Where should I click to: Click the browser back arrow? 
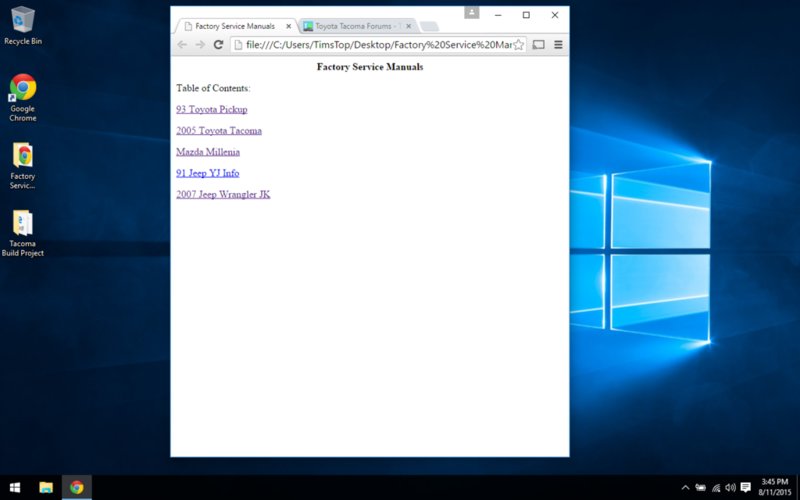tap(182, 45)
